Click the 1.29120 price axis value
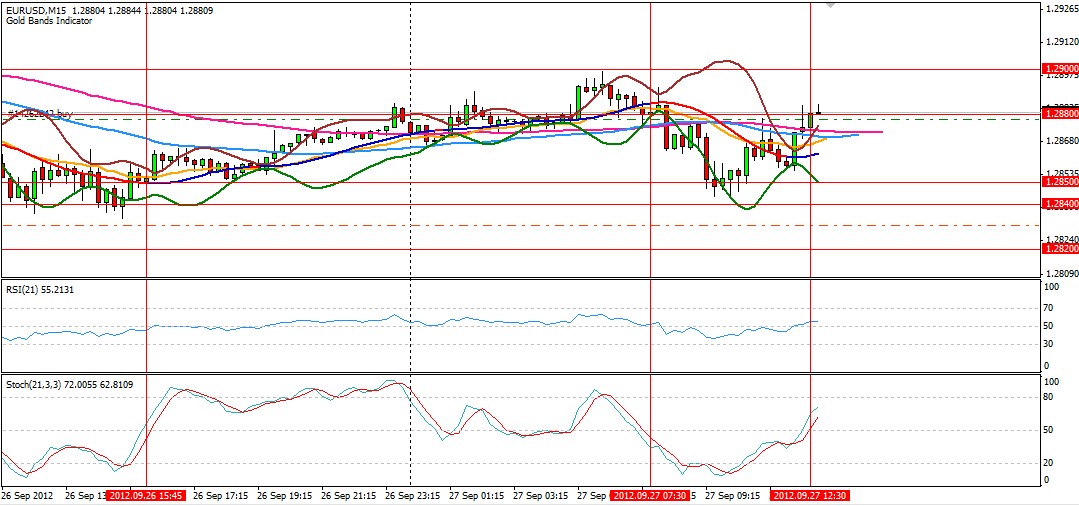This screenshot has height=506, width=1079. pyautogui.click(x=1061, y=42)
